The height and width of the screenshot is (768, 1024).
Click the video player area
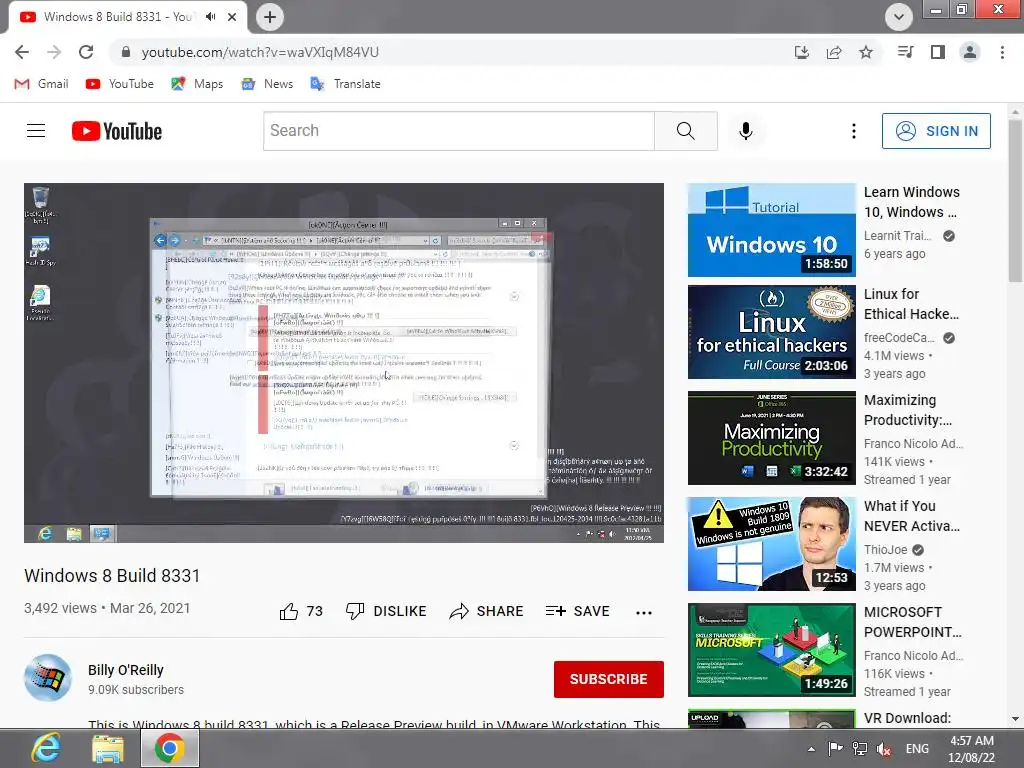(344, 362)
